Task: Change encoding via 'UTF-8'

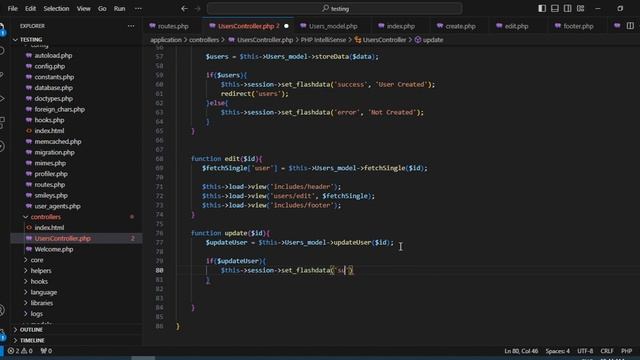Action: [585, 351]
